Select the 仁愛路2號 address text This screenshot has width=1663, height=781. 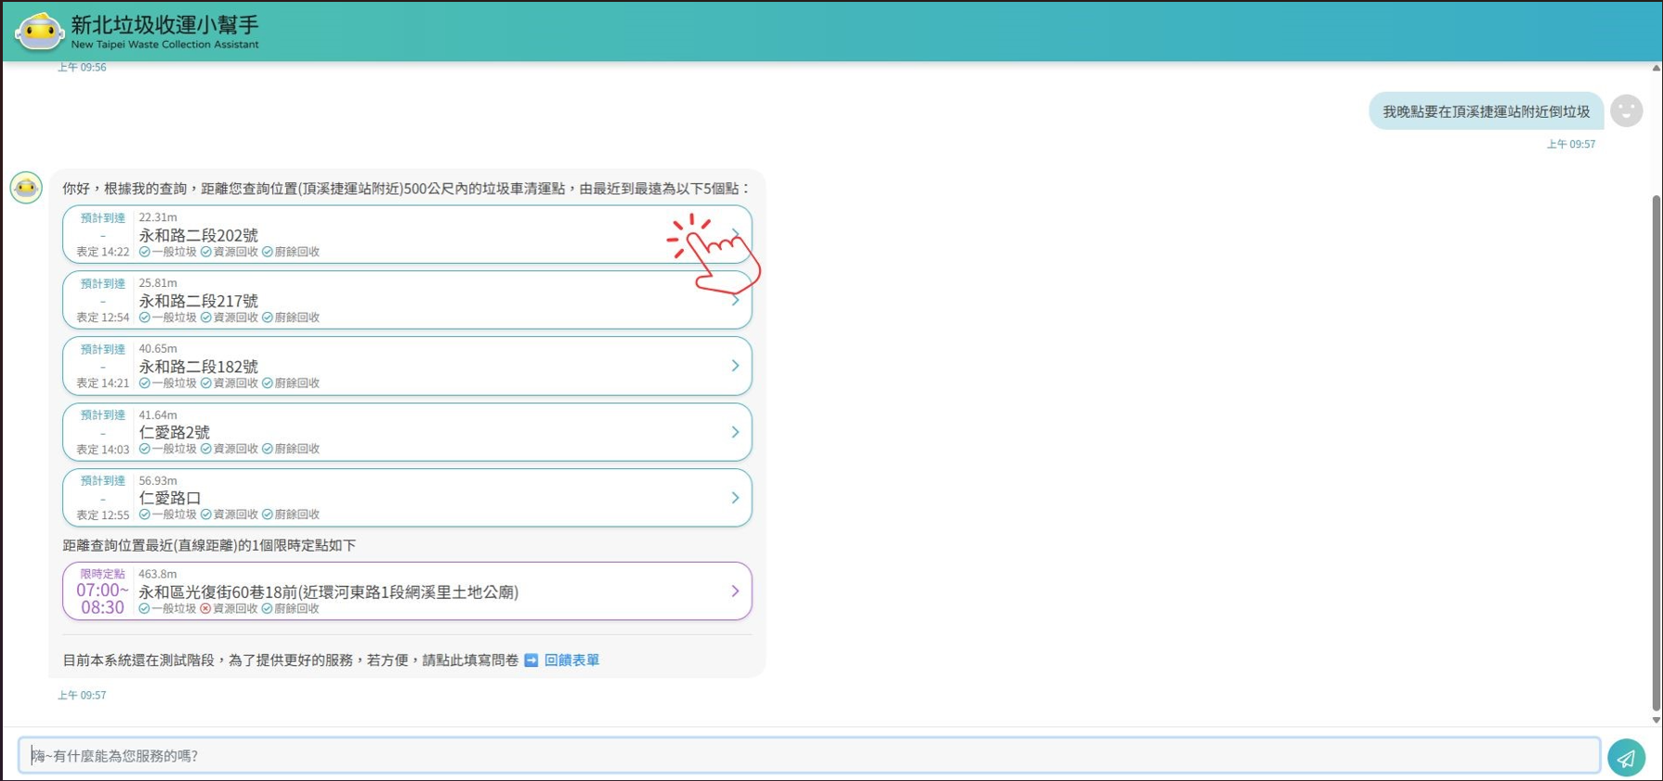174,432
